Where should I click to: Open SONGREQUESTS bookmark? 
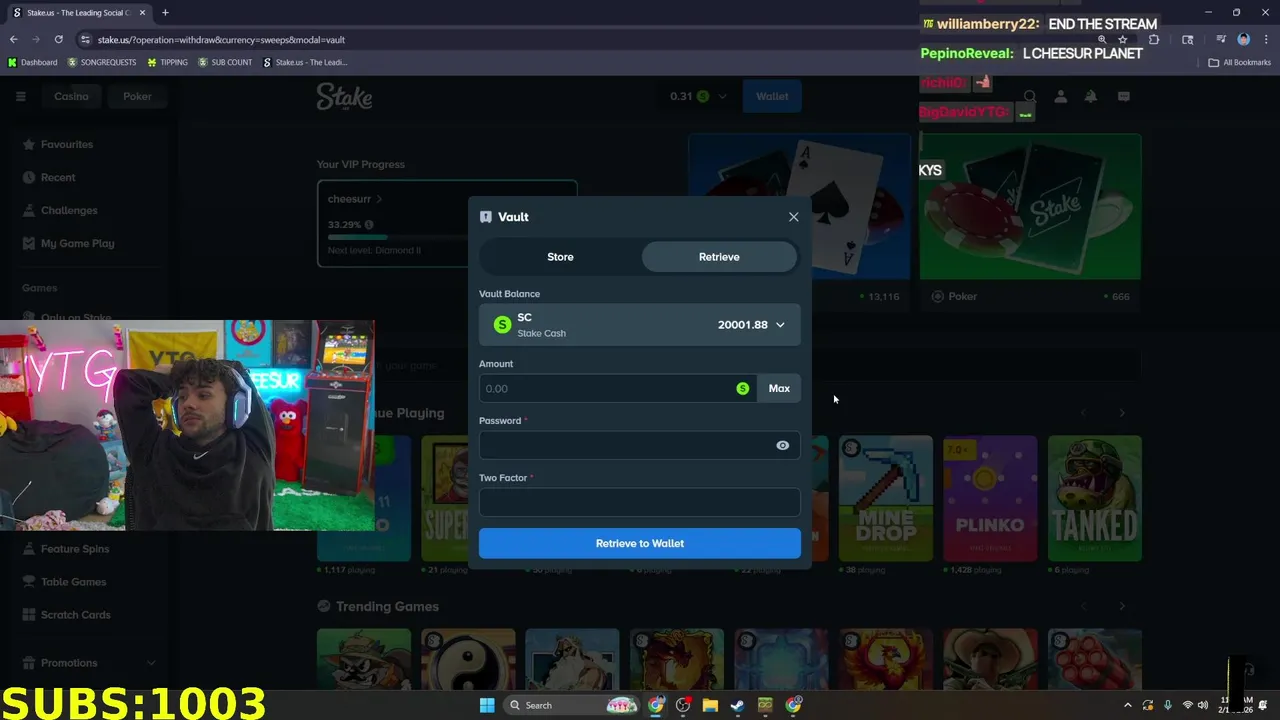pyautogui.click(x=102, y=62)
